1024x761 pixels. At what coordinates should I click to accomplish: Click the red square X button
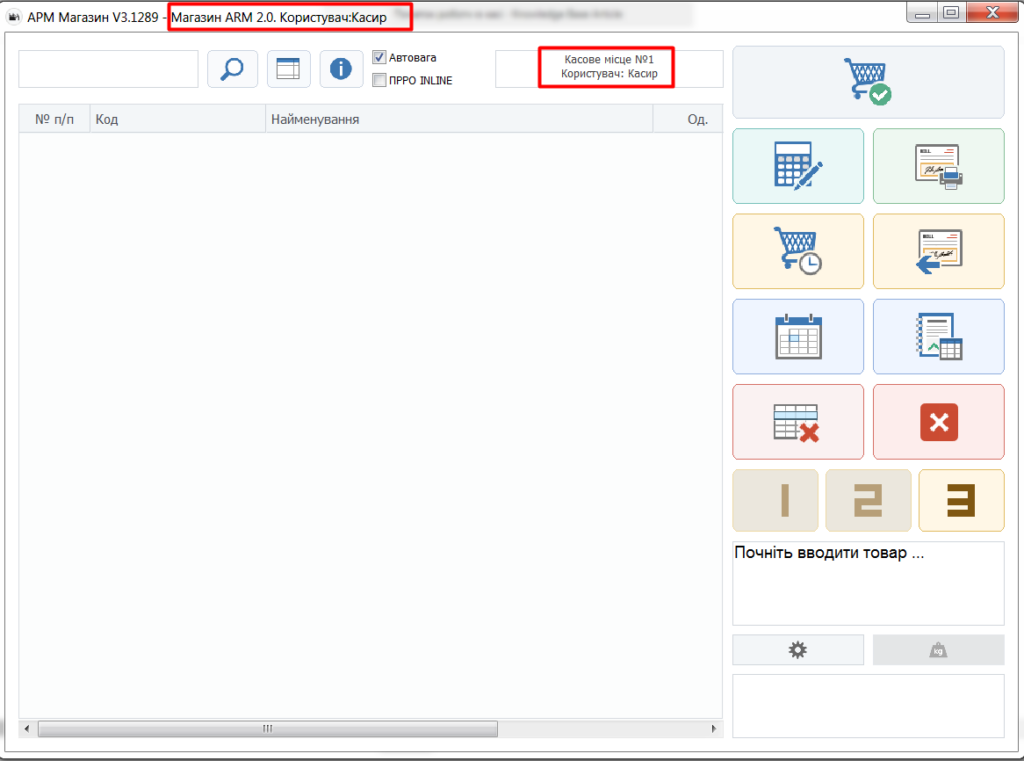click(x=938, y=422)
